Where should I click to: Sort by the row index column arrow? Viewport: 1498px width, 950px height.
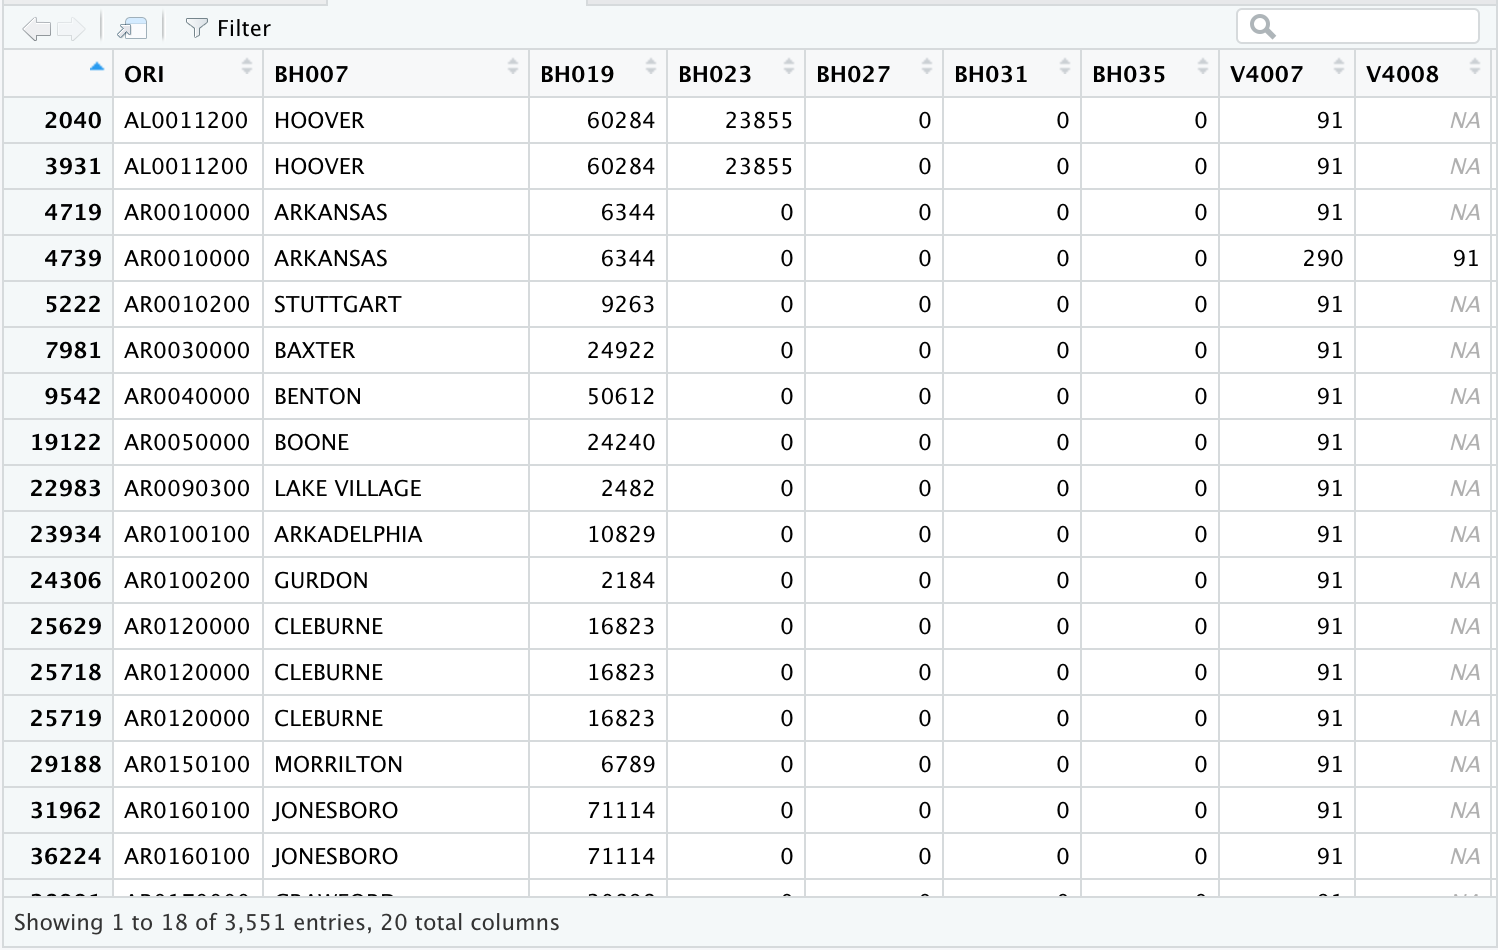click(x=96, y=67)
